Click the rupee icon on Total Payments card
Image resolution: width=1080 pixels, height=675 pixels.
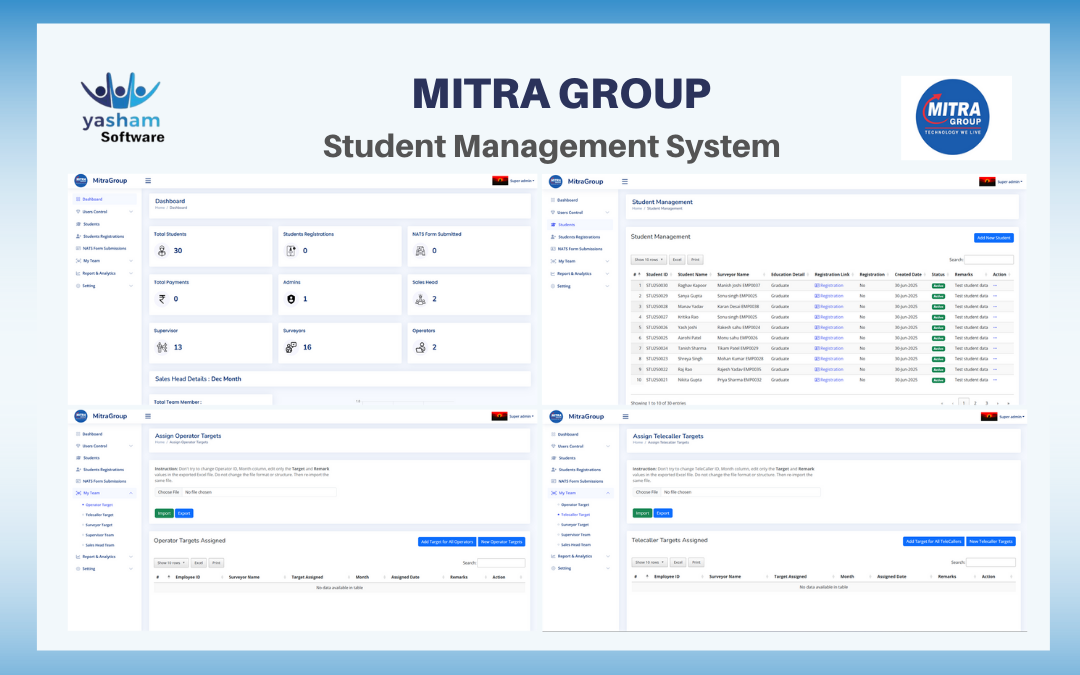pos(161,299)
